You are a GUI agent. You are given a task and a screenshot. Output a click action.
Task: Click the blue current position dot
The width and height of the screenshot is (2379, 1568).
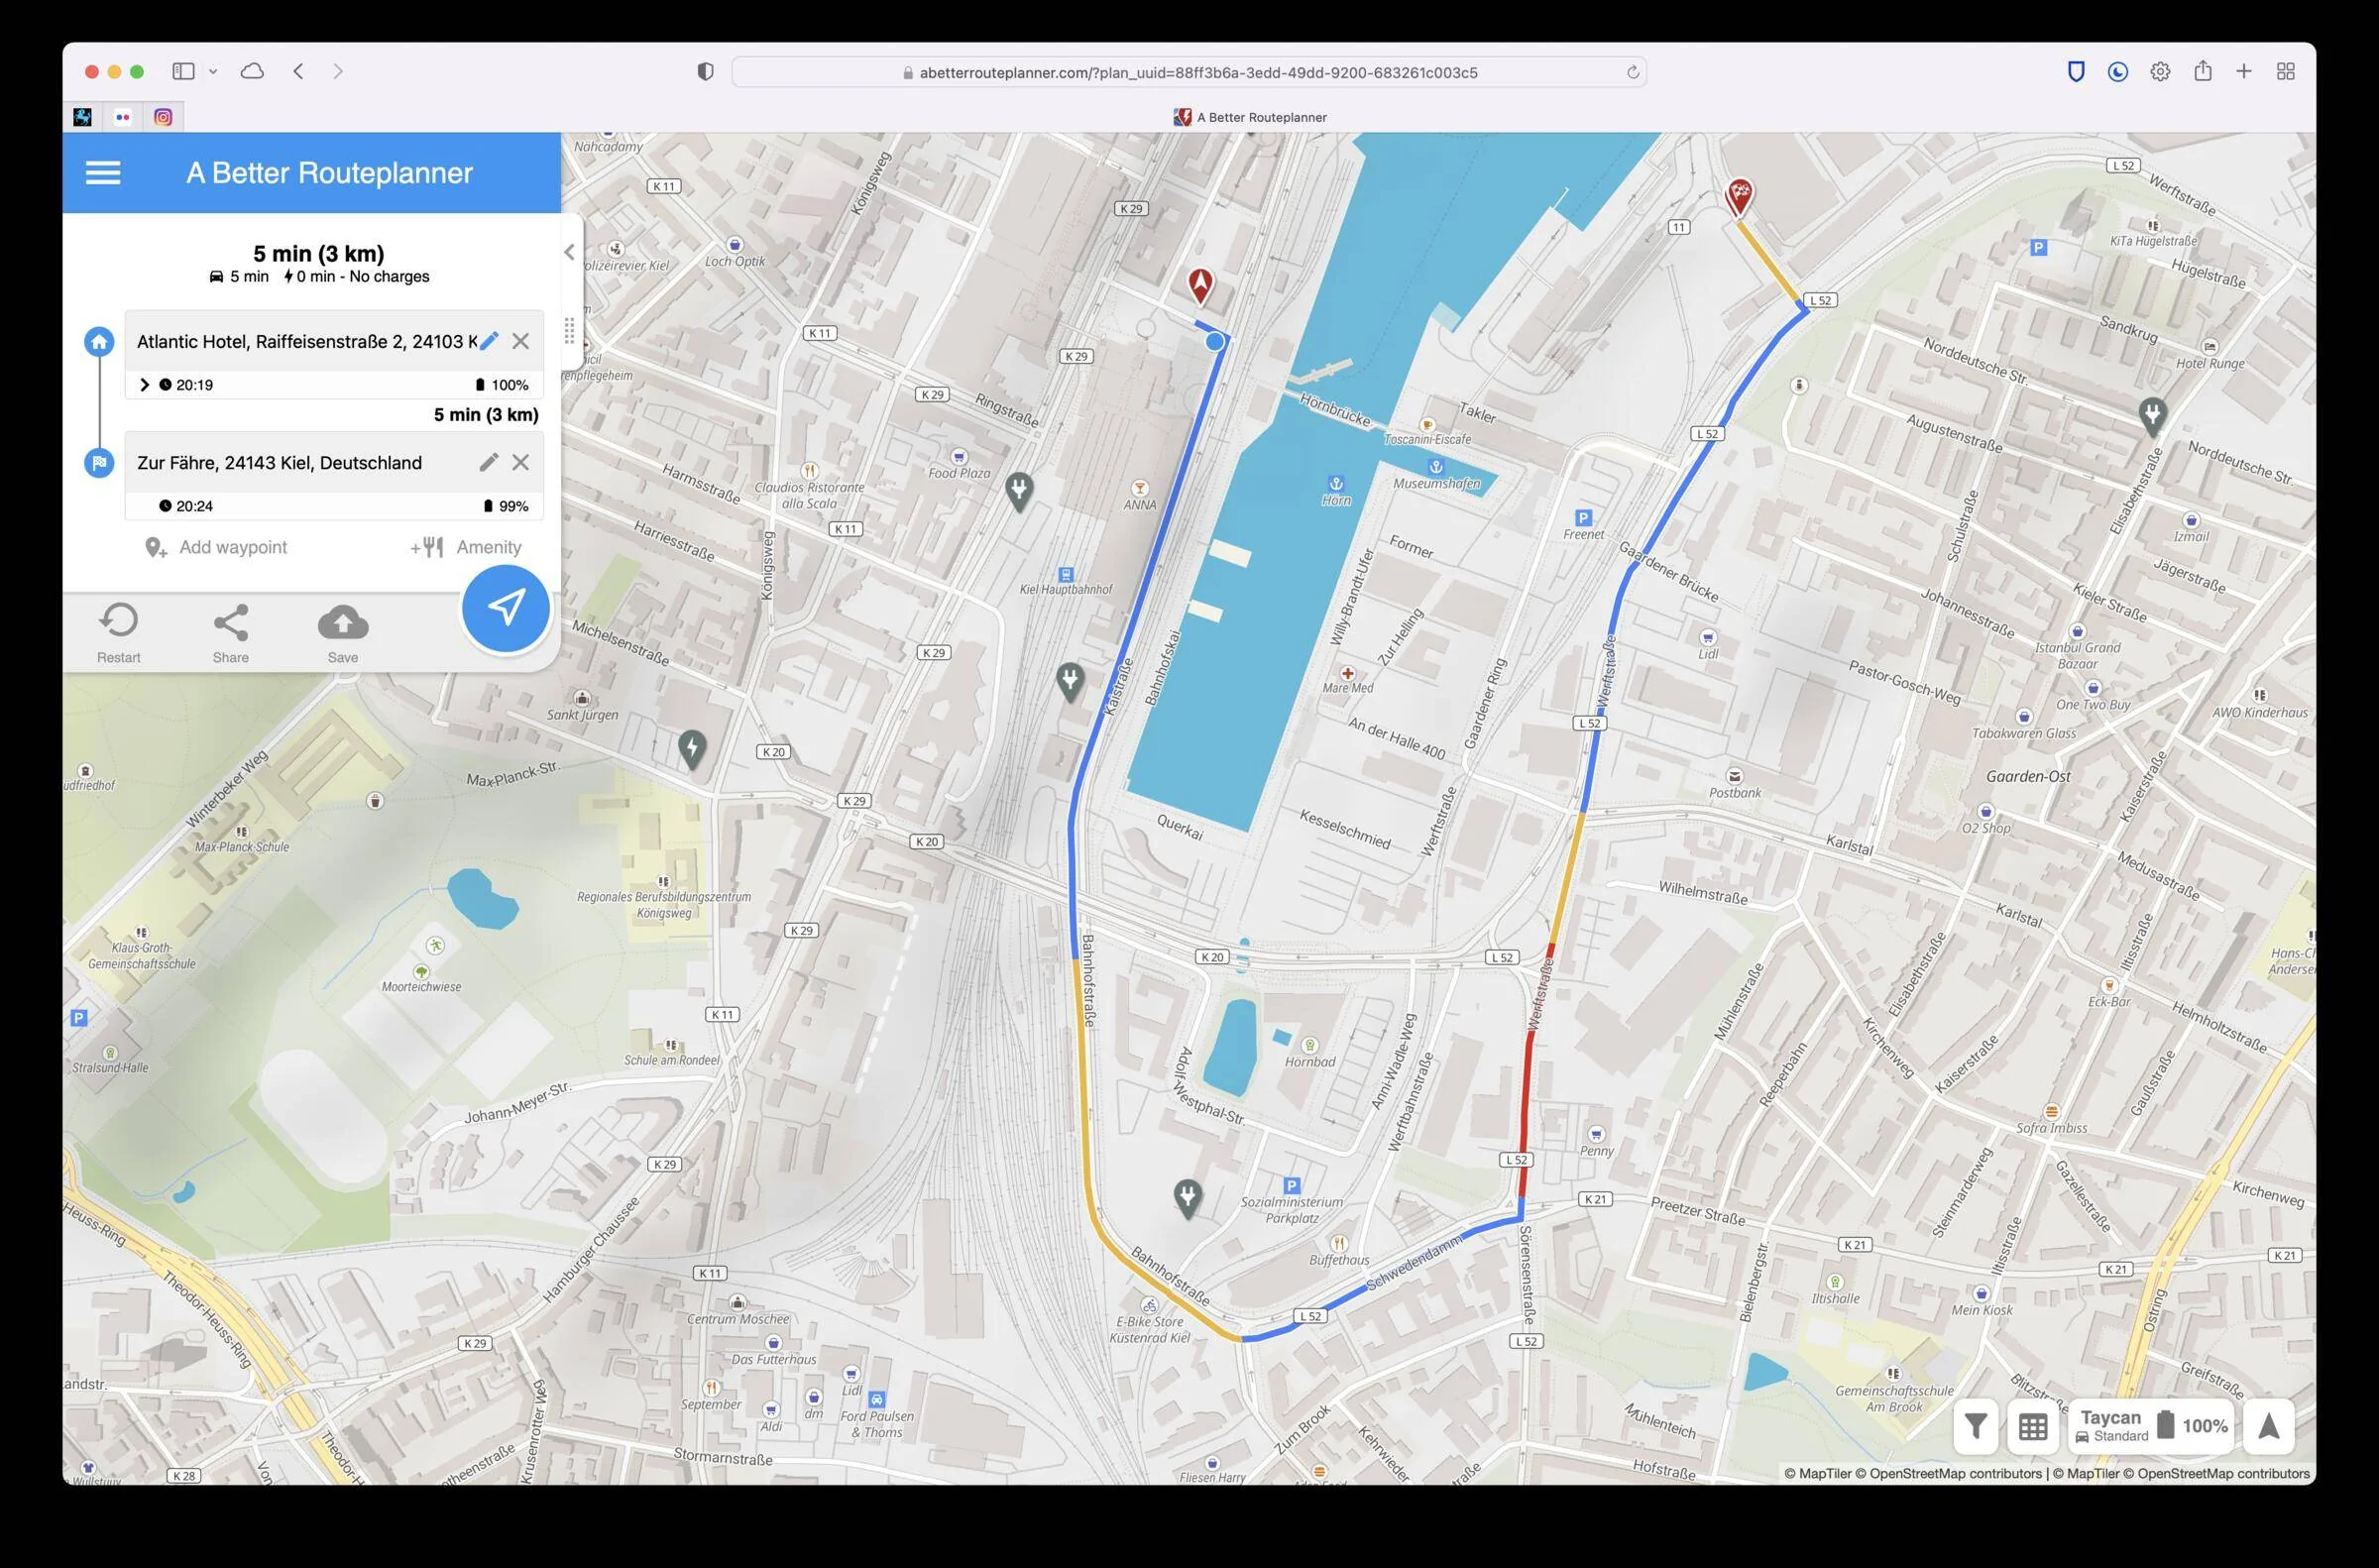click(x=1215, y=342)
